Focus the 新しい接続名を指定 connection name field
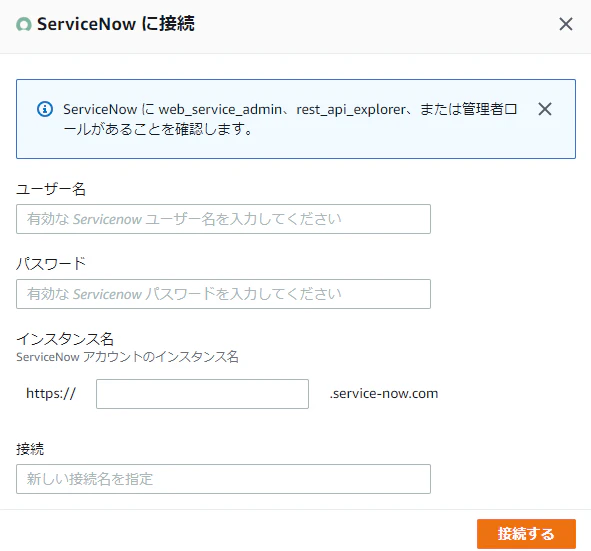 pyautogui.click(x=223, y=479)
